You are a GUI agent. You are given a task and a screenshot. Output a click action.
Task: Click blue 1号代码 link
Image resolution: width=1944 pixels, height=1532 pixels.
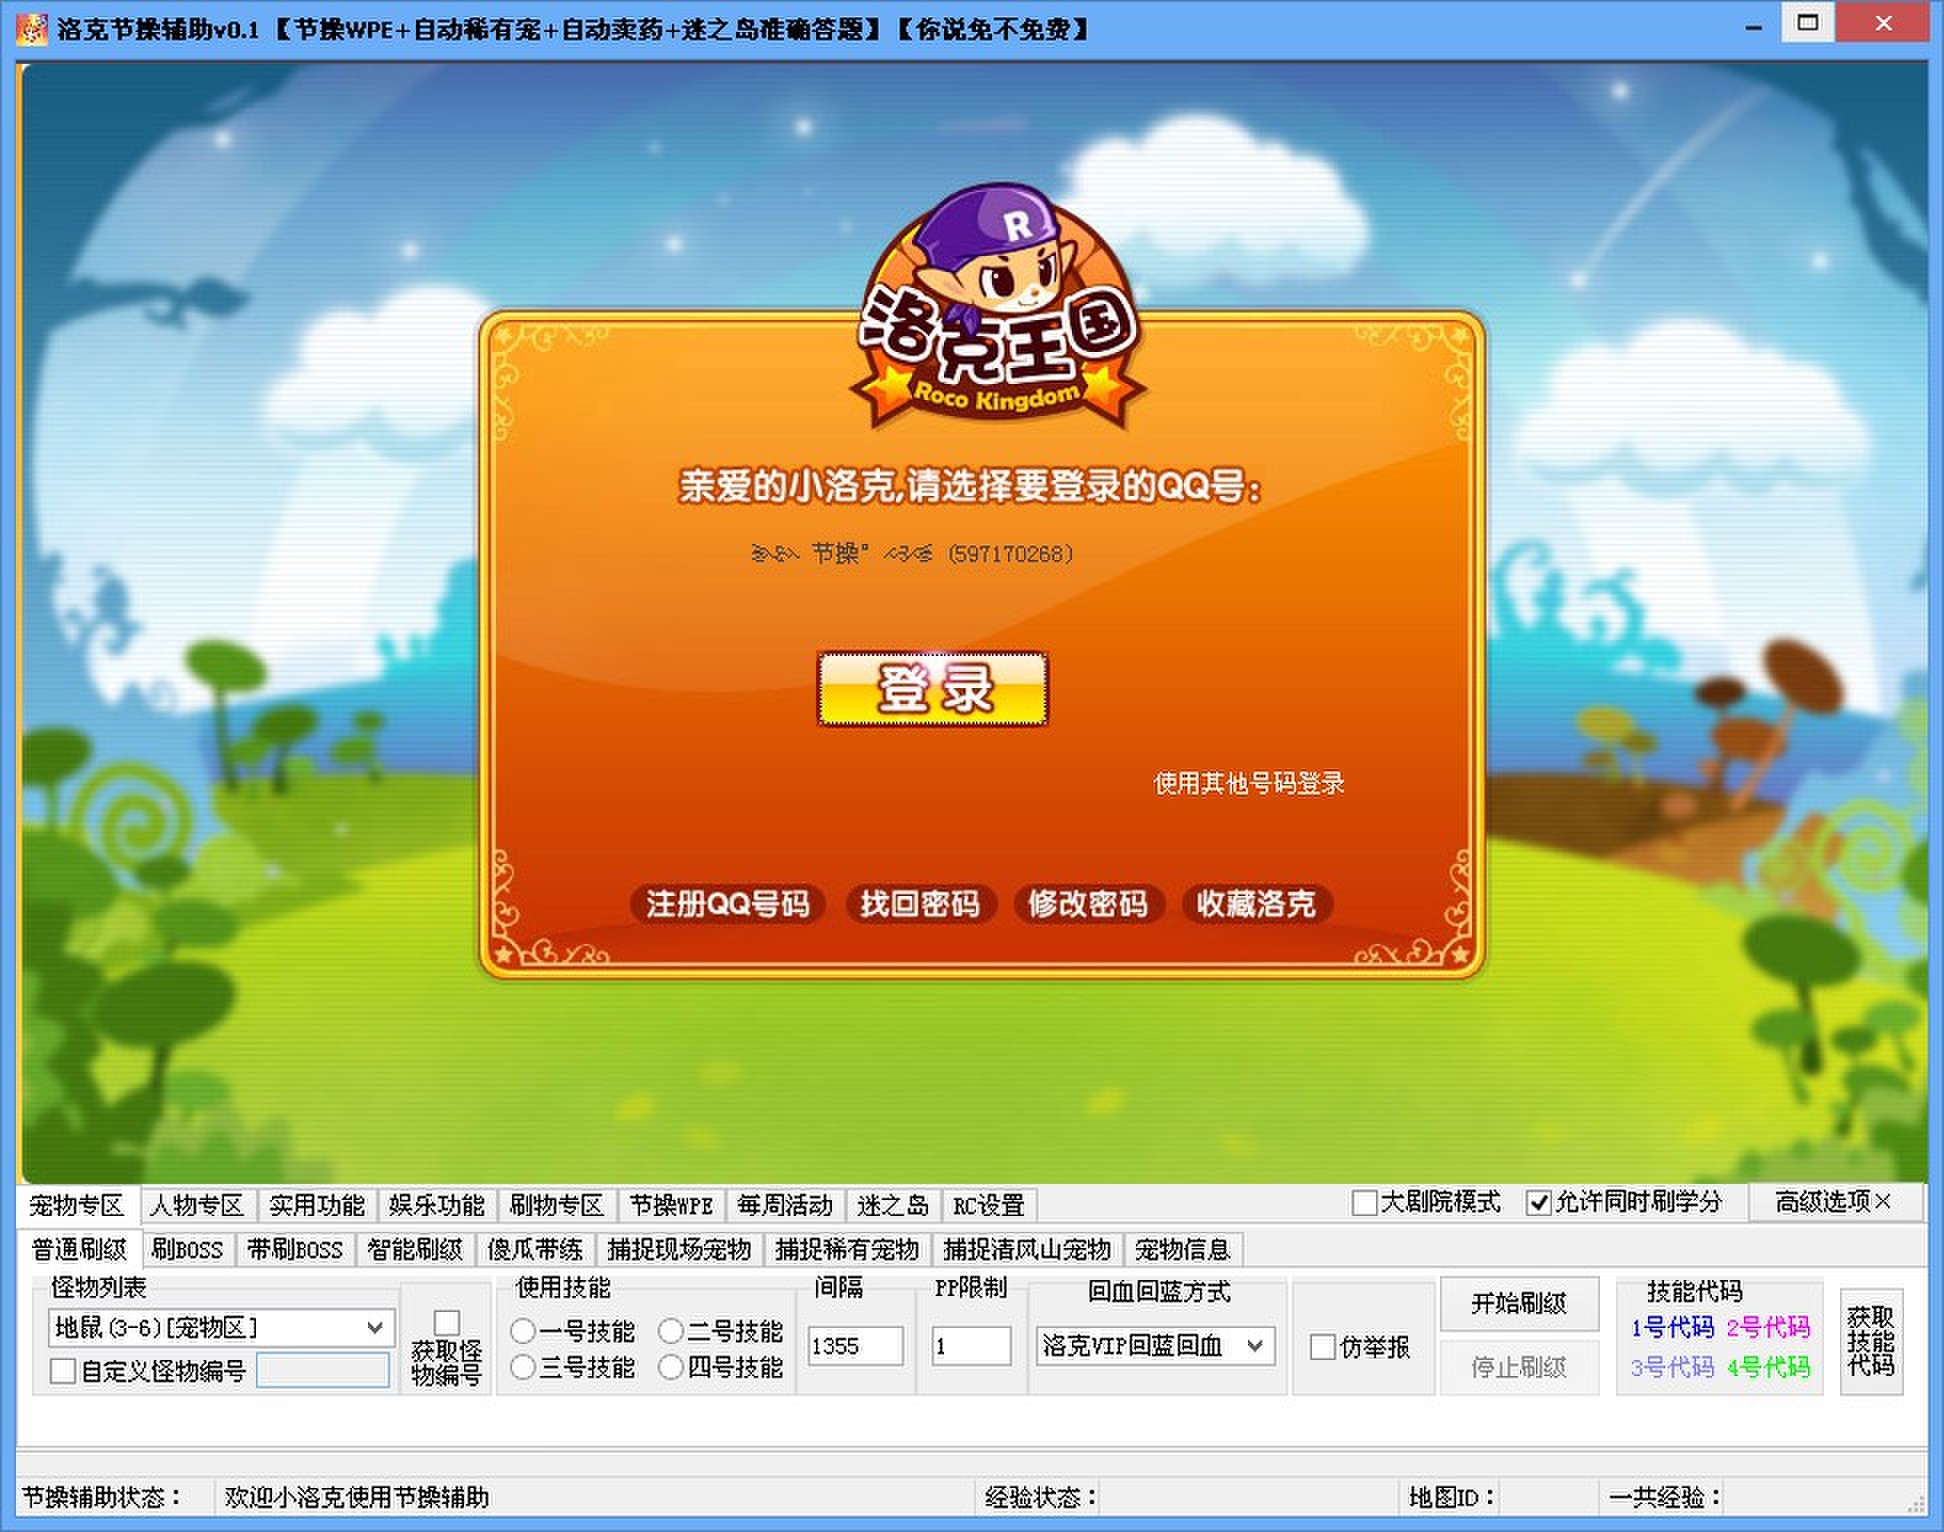1673,1327
